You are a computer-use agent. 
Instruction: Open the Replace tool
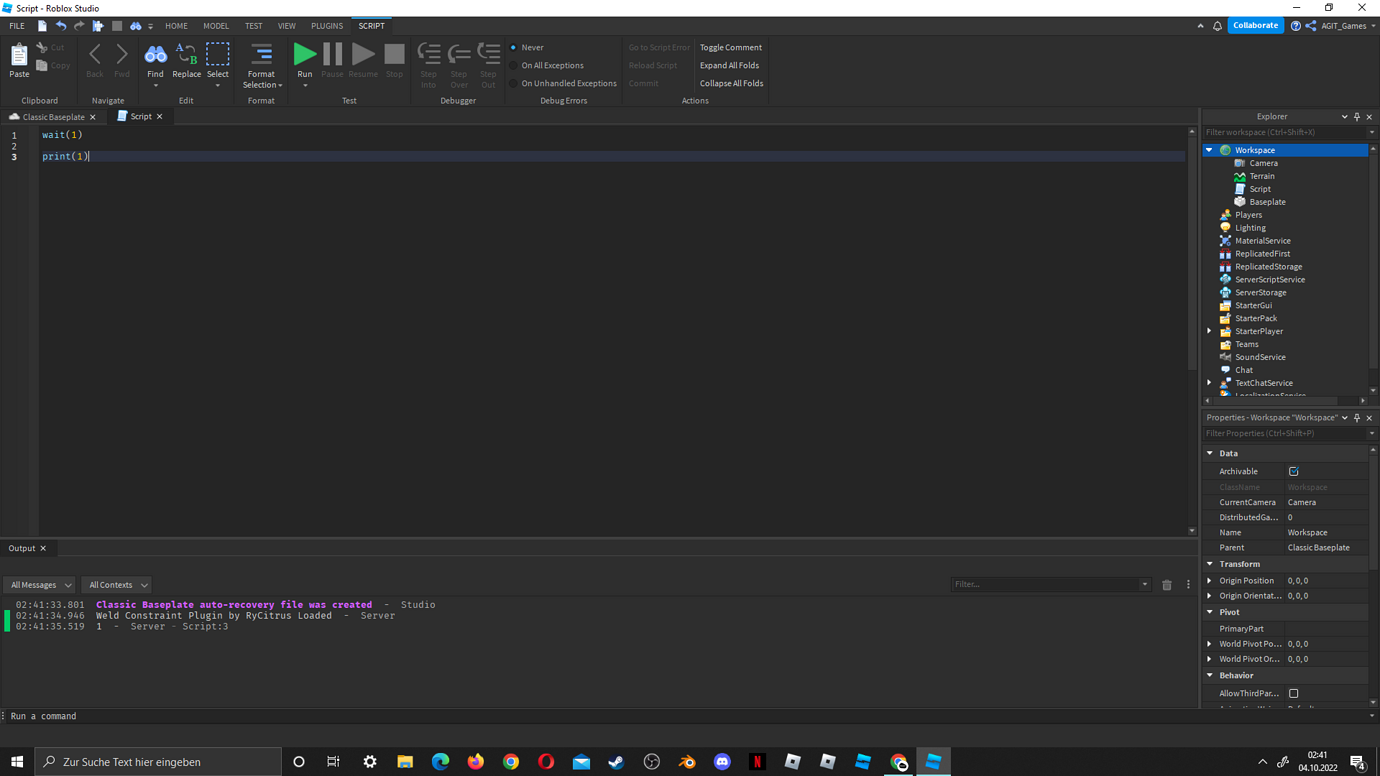[186, 61]
